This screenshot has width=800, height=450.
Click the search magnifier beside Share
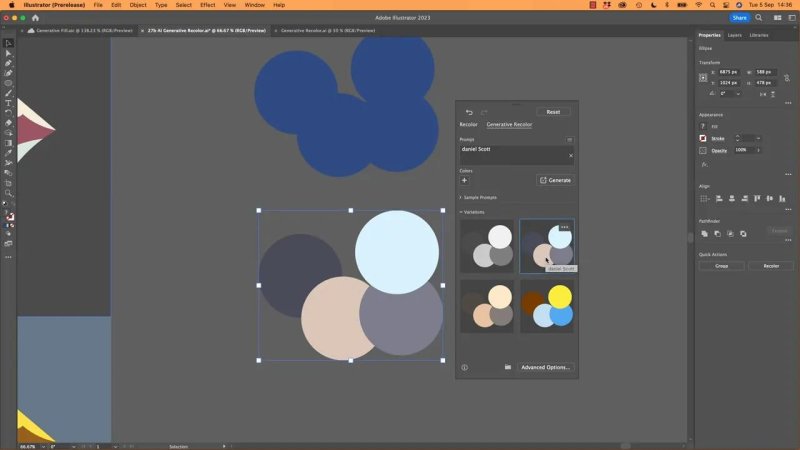[x=759, y=18]
